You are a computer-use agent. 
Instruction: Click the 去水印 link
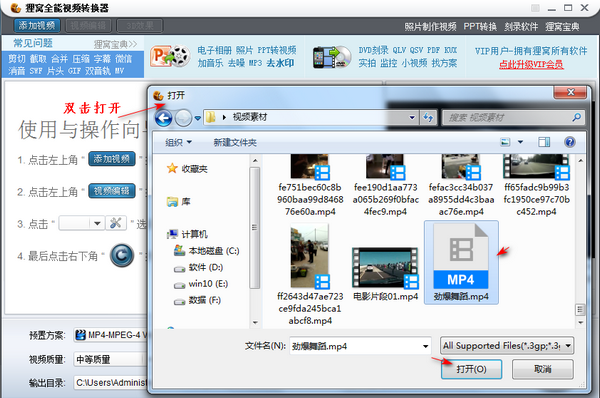tap(280, 63)
